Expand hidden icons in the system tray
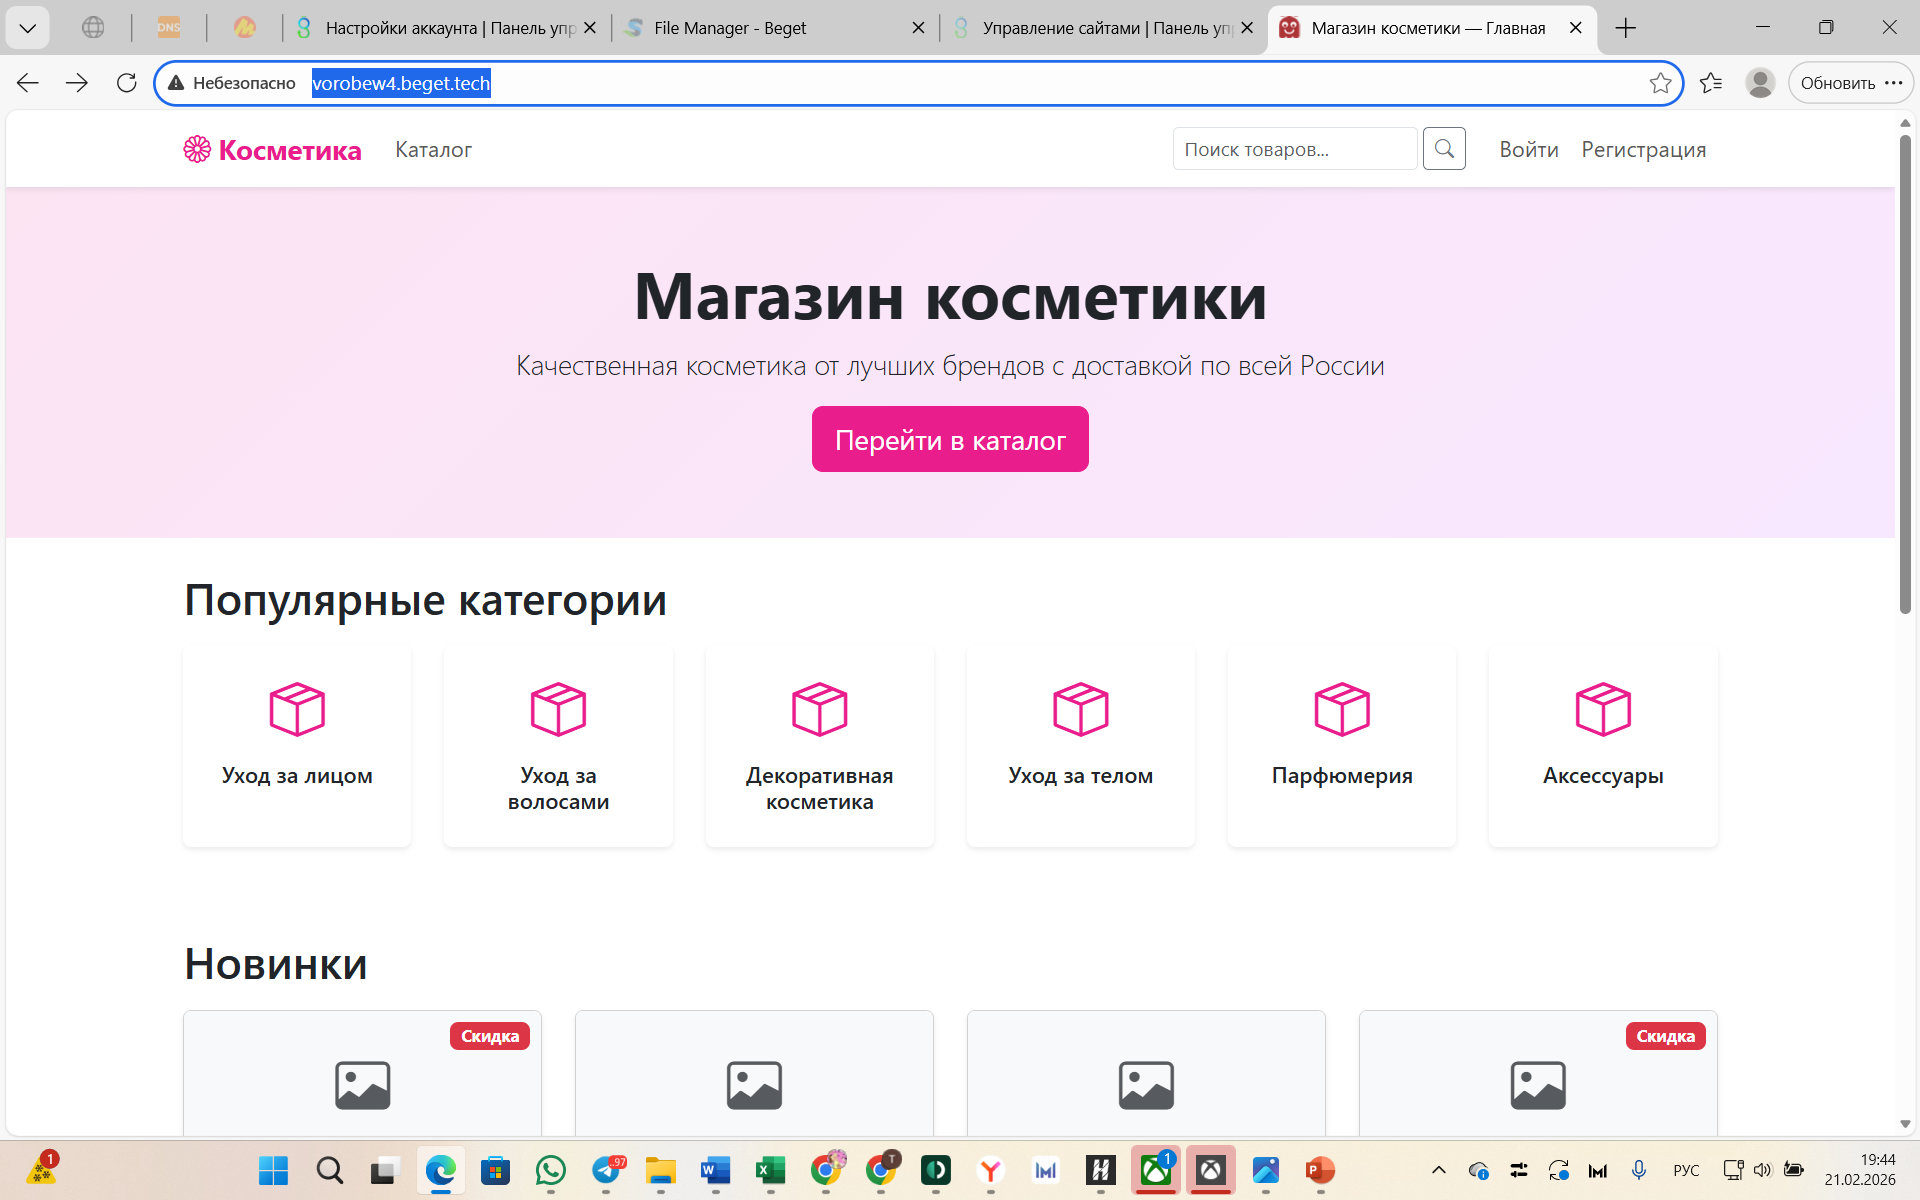The width and height of the screenshot is (1920, 1200). pyautogui.click(x=1437, y=1170)
